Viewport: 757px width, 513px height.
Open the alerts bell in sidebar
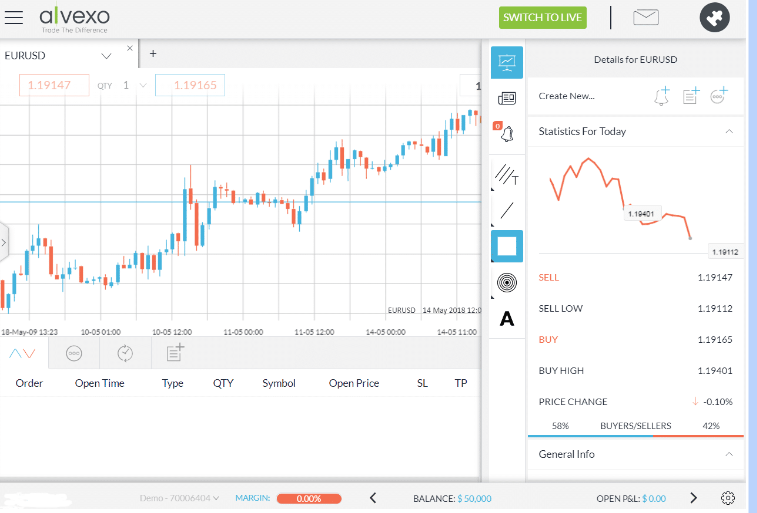pyautogui.click(x=506, y=132)
